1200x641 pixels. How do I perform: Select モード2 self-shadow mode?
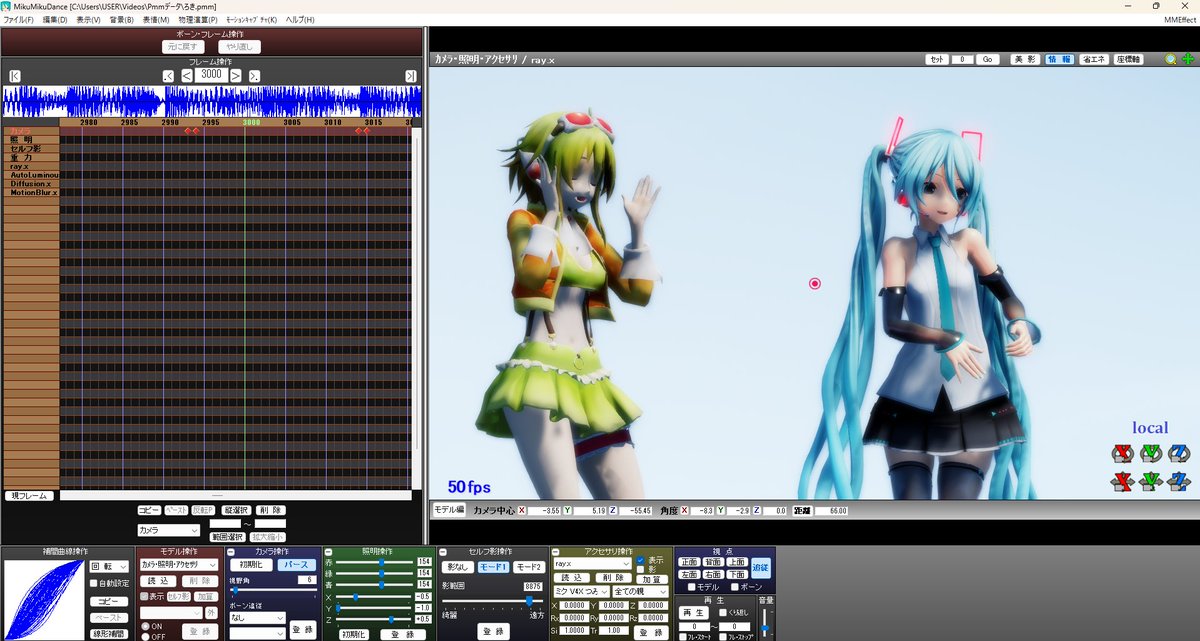click(x=528, y=566)
